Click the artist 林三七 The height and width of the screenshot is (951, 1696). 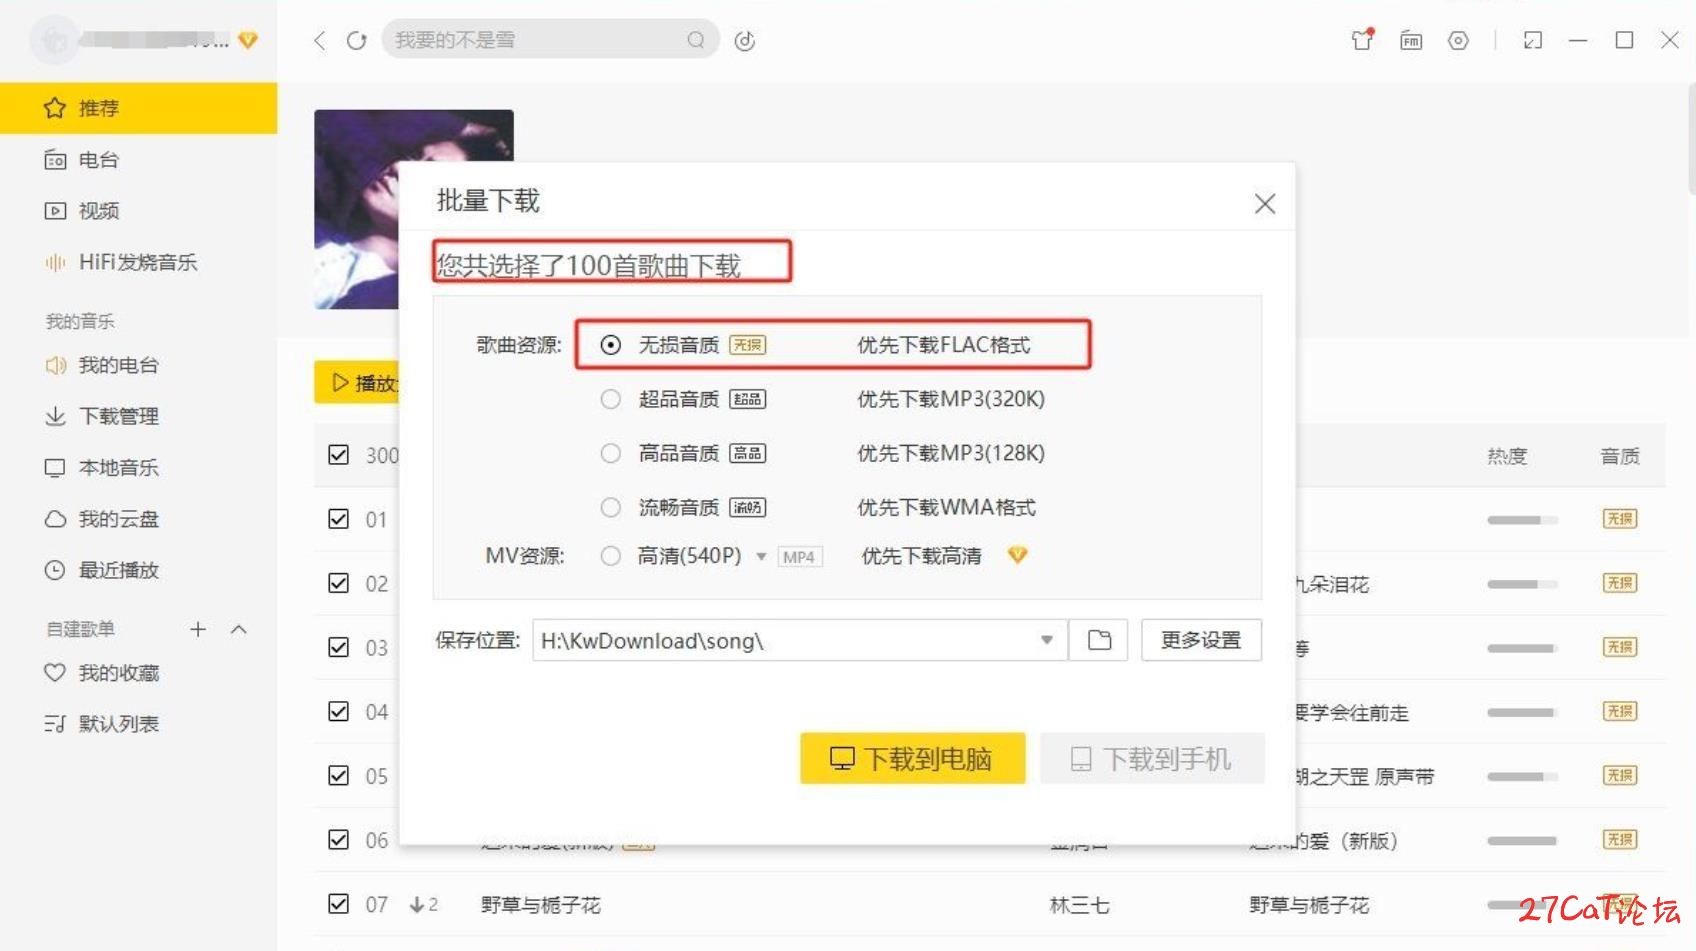point(1080,905)
